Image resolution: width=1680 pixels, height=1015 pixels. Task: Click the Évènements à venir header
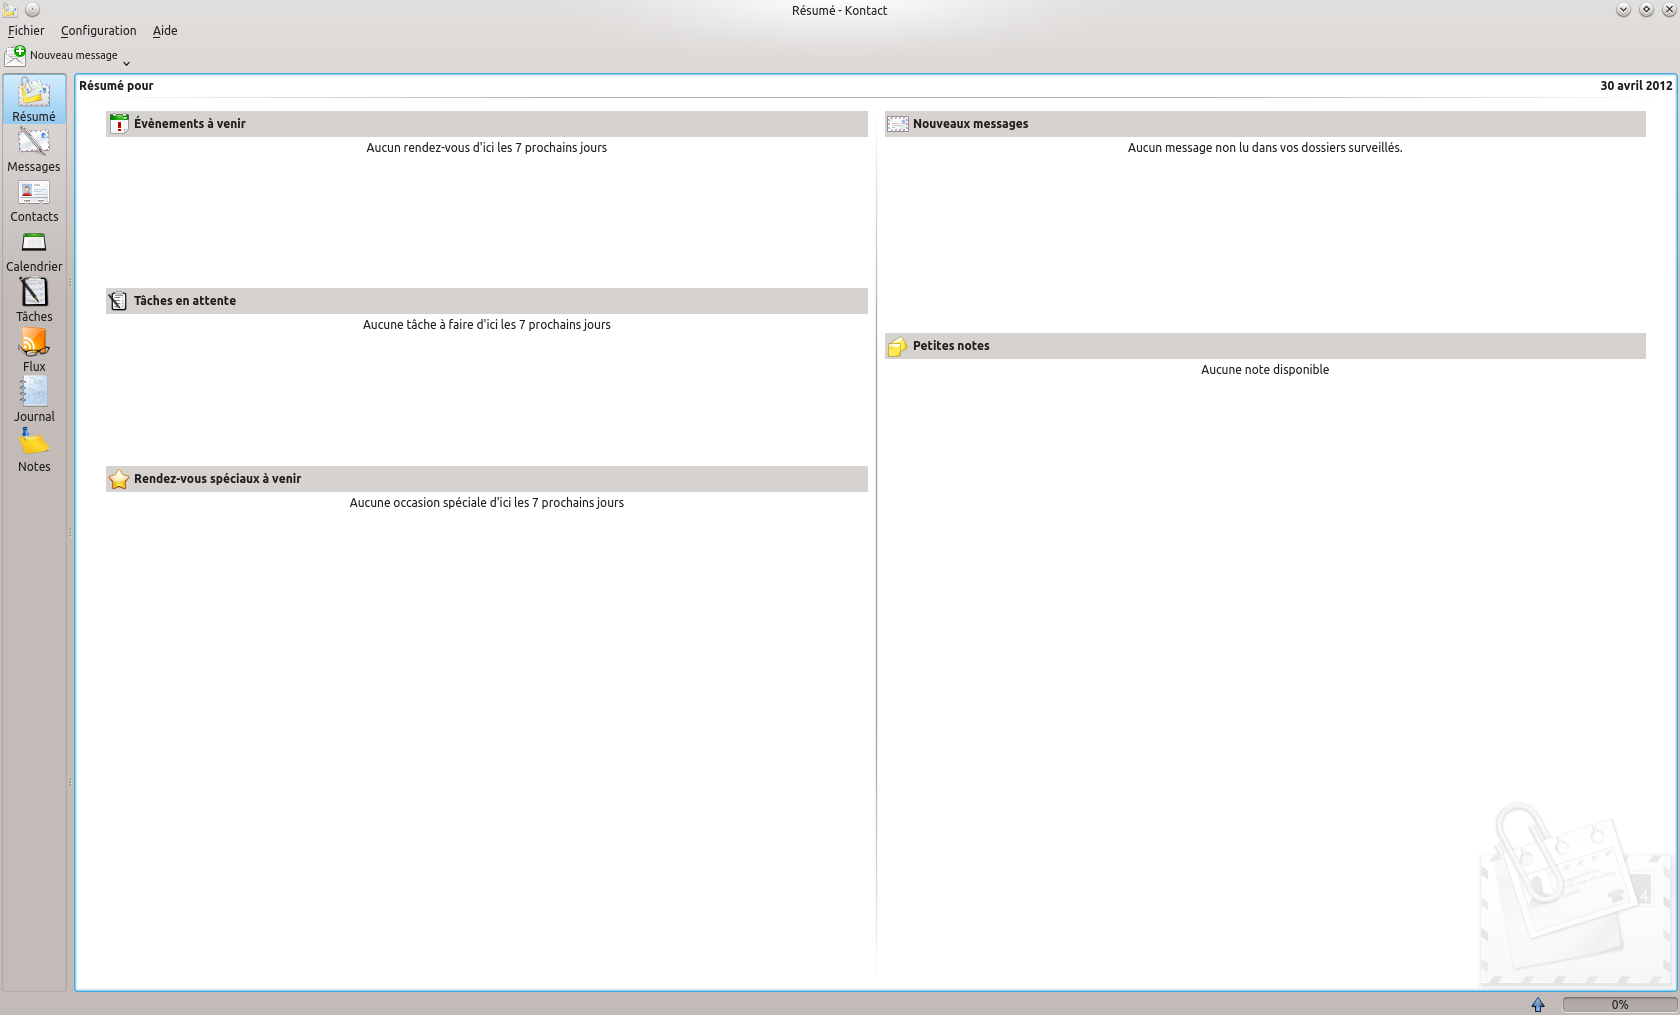[190, 124]
